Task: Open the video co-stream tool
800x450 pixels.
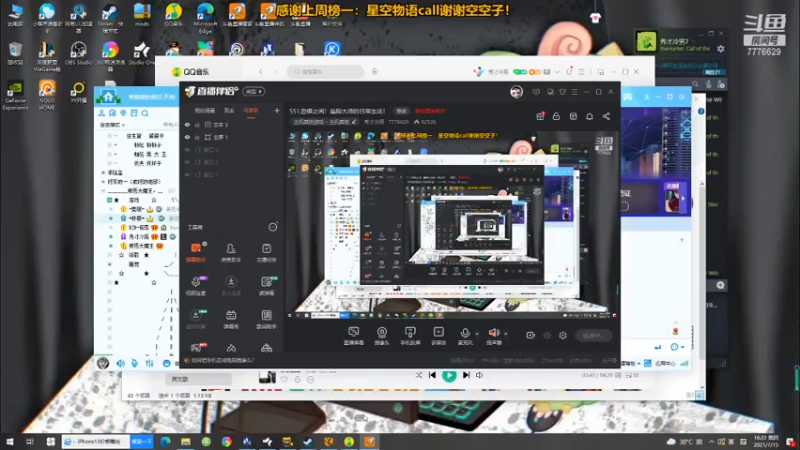Action: coord(196,285)
